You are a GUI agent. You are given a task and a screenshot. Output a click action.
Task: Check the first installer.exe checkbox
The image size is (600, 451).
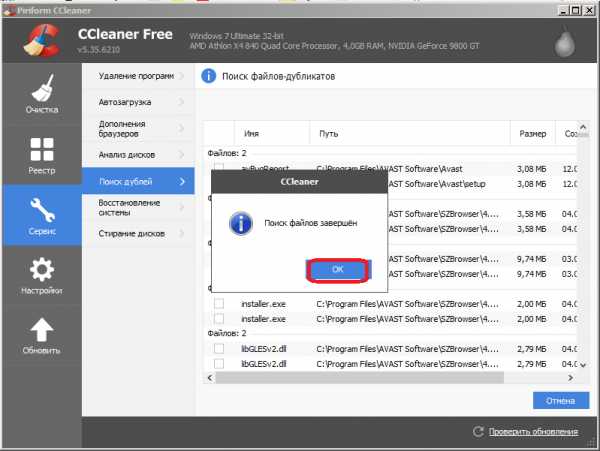219,304
